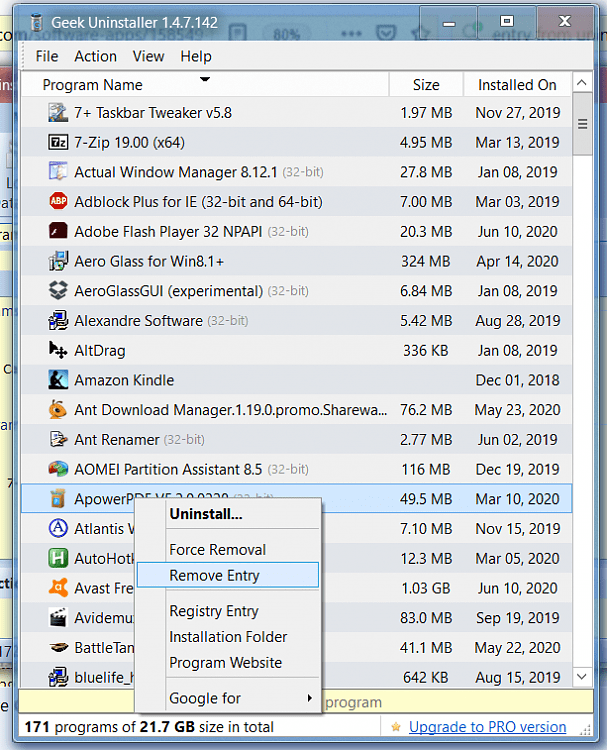Screen dimensions: 607x750
Task: Select AOMEI Partition Assistant 8.5 row
Action: (x=297, y=469)
